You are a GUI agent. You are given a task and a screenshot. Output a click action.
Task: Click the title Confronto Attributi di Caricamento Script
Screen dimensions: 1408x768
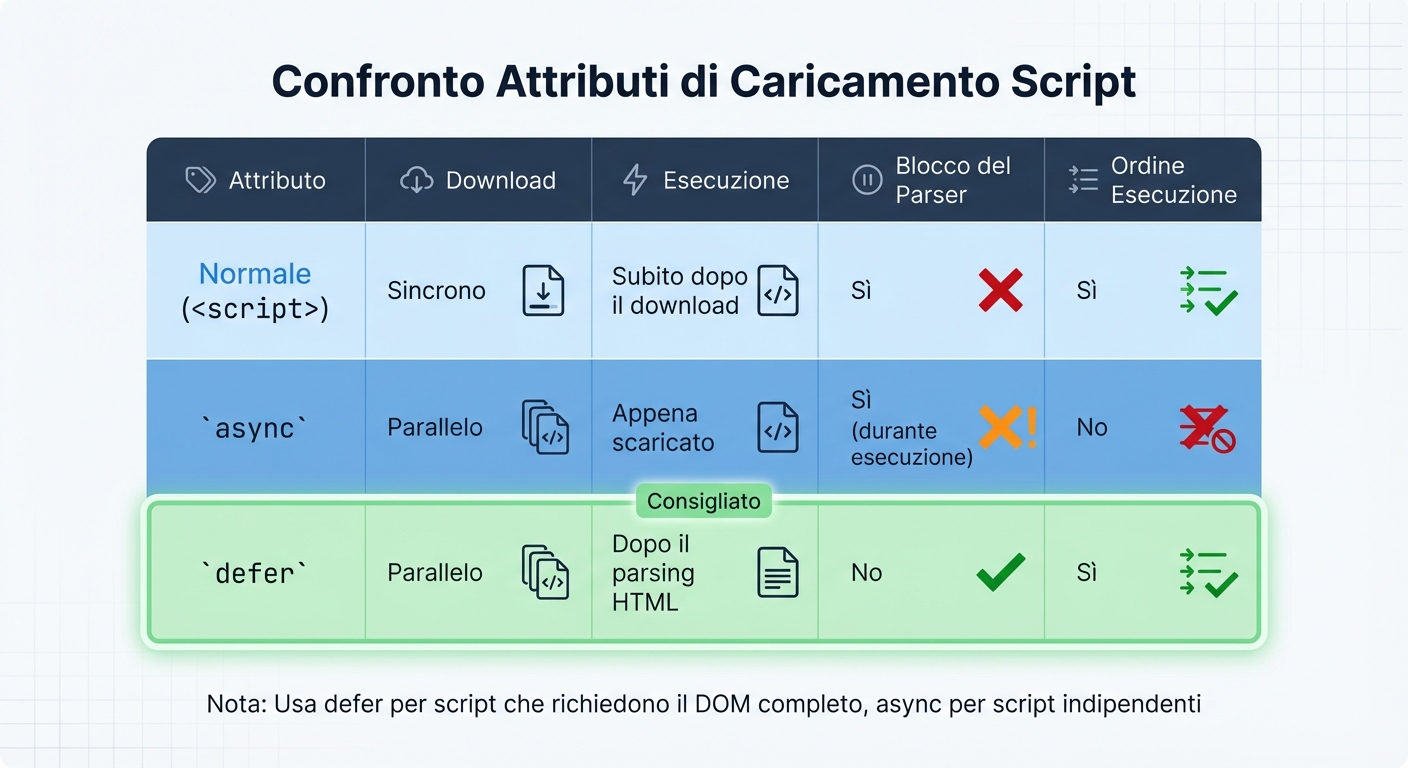pos(704,82)
